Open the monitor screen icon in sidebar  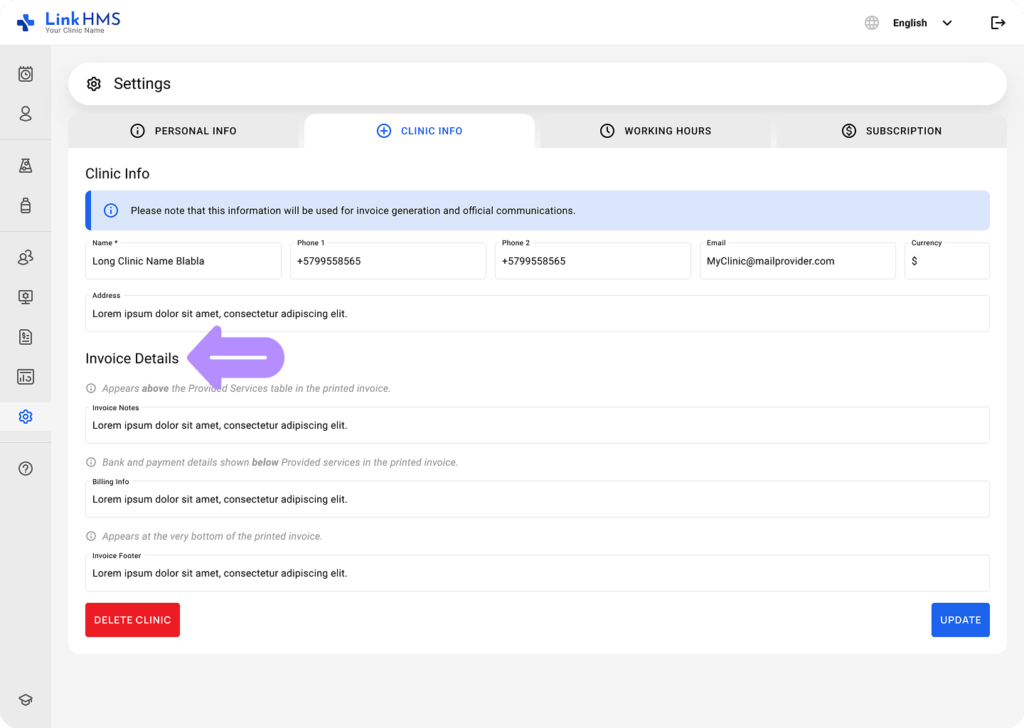click(x=25, y=297)
